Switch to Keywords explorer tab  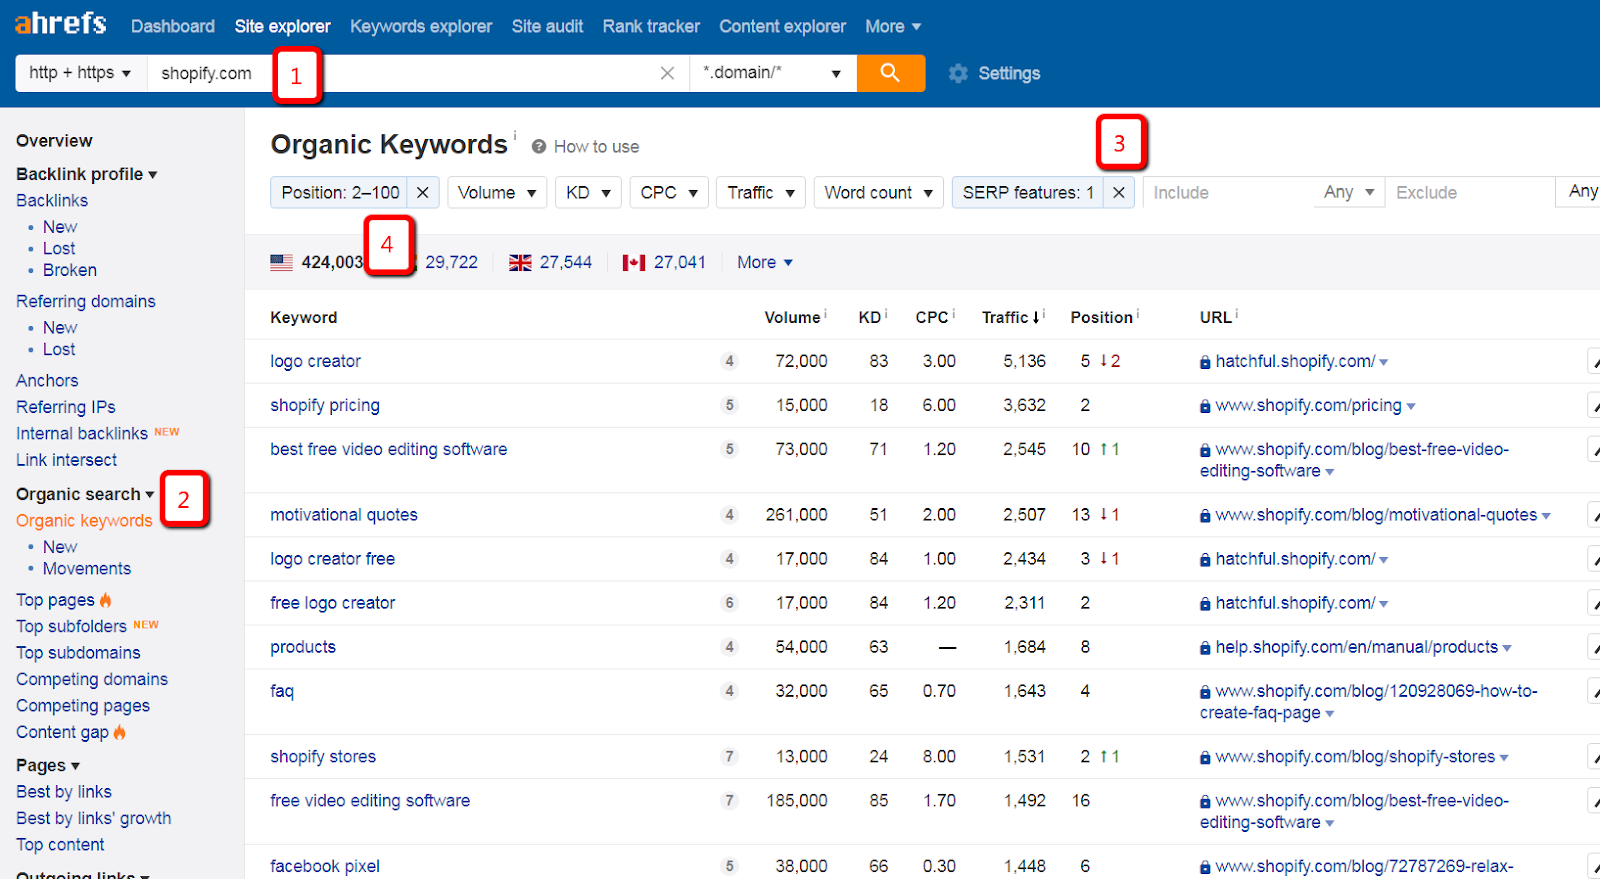pyautogui.click(x=421, y=26)
